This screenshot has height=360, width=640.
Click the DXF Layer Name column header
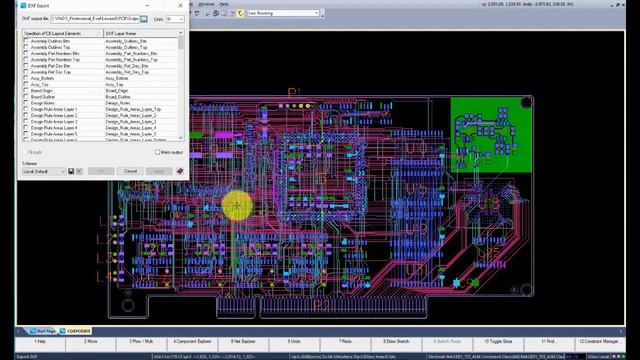pos(141,33)
